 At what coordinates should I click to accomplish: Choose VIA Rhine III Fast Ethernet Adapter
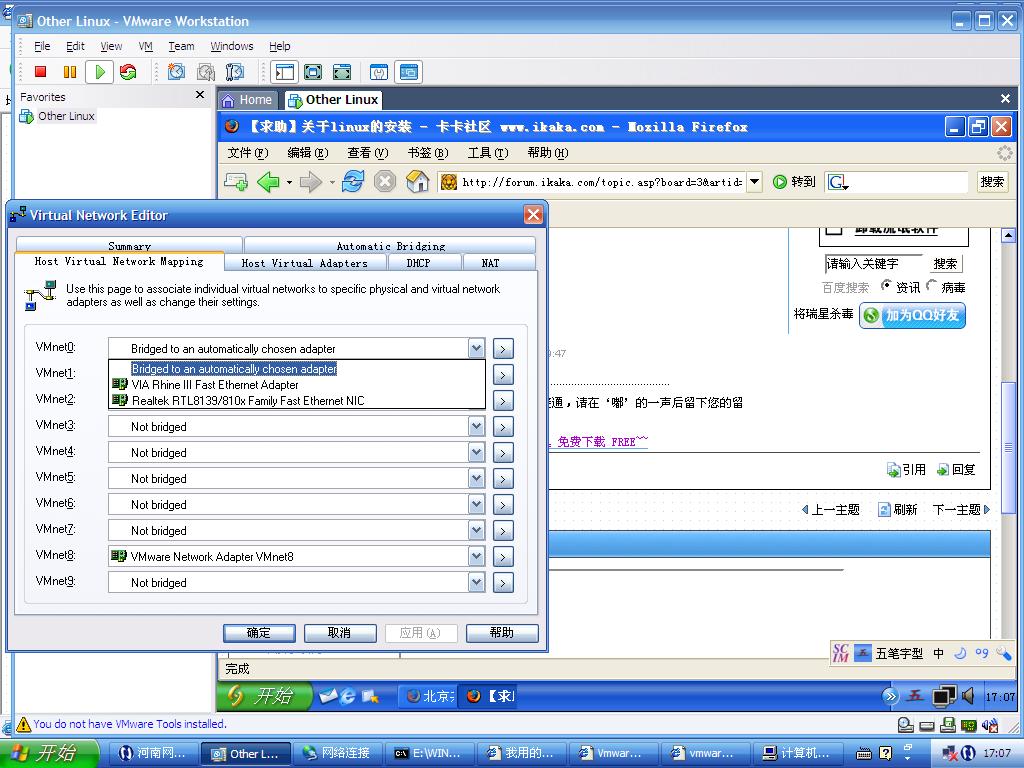(297, 385)
